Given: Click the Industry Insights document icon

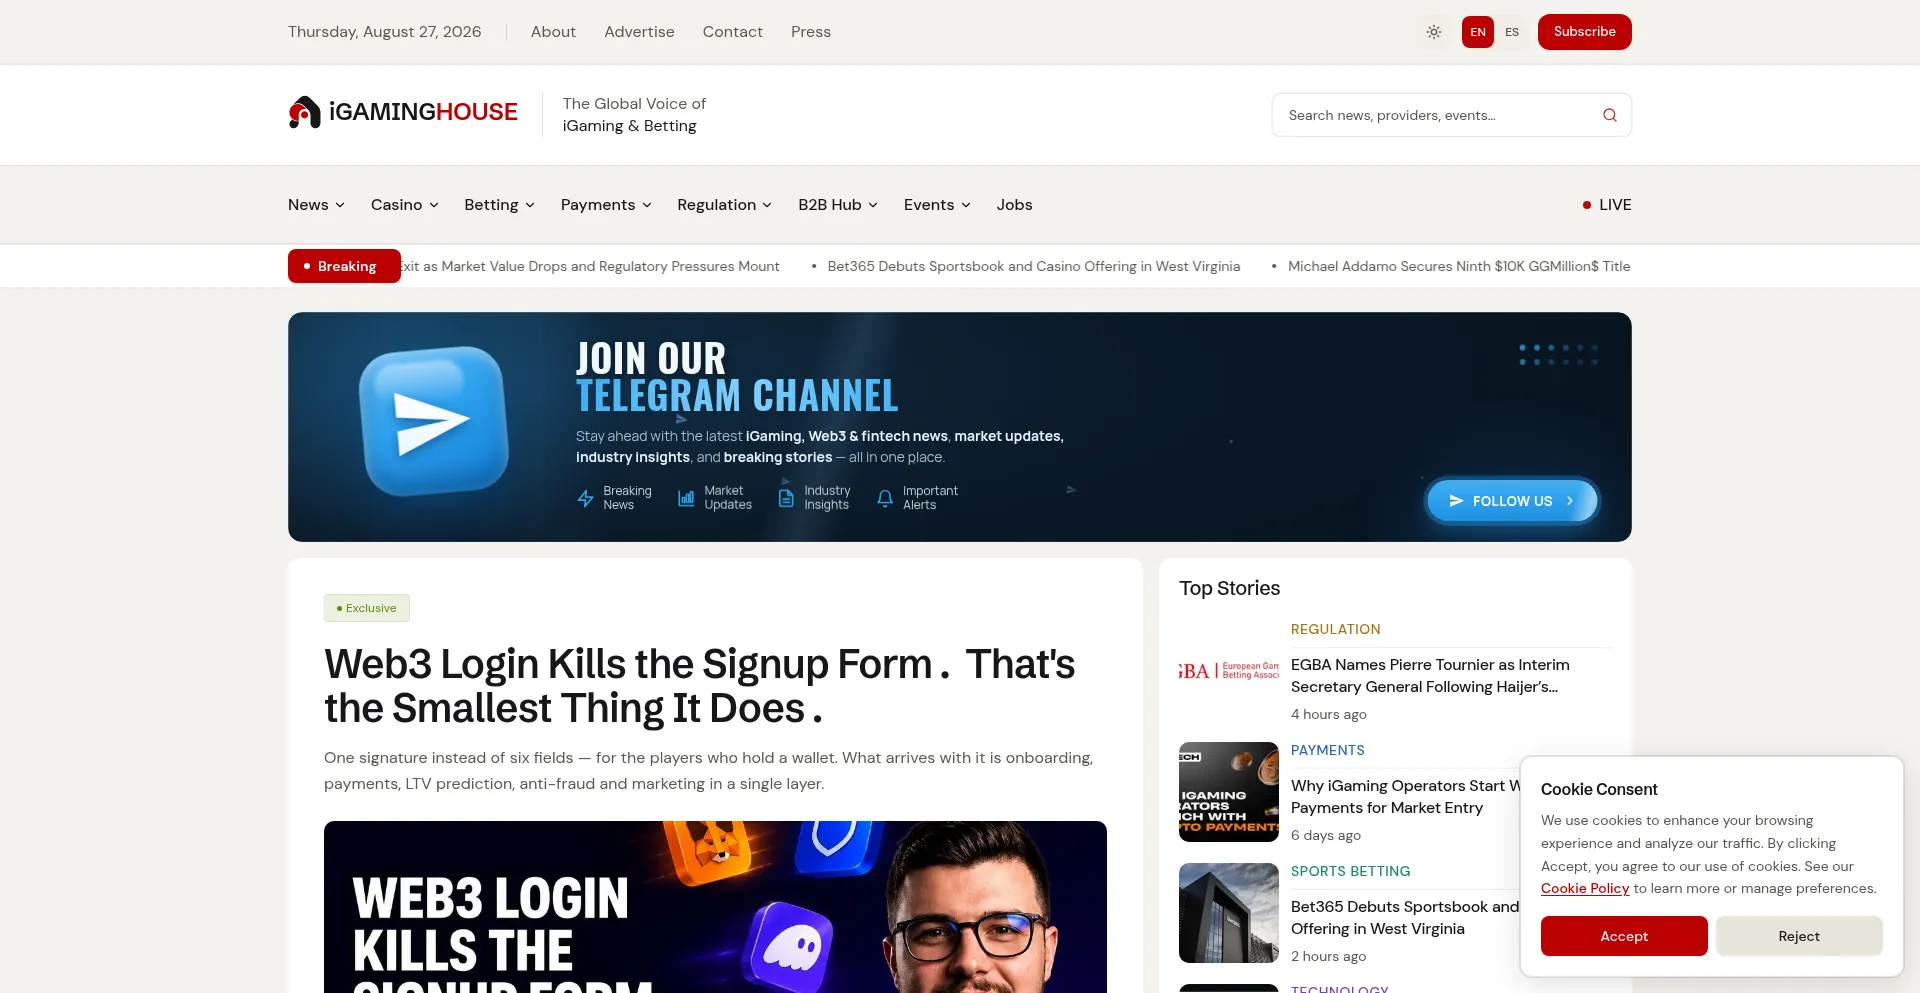Looking at the screenshot, I should [x=786, y=498].
